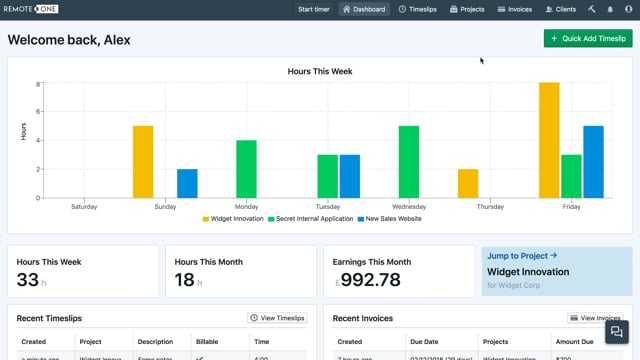
Task: Toggle the Widget Innovation legend swatch
Action: tap(206, 219)
